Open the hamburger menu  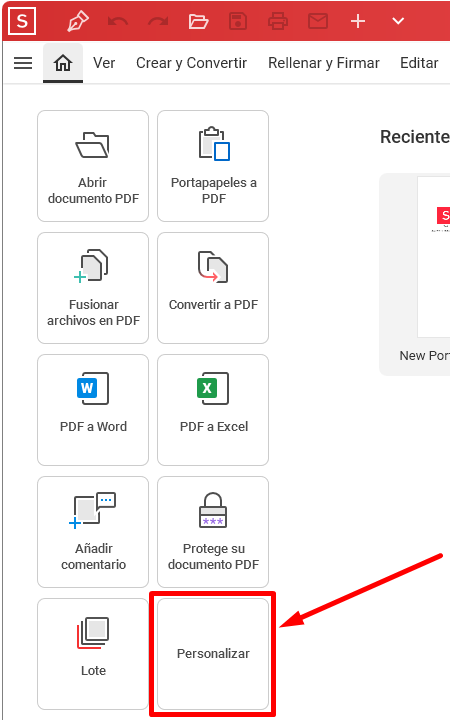(23, 63)
